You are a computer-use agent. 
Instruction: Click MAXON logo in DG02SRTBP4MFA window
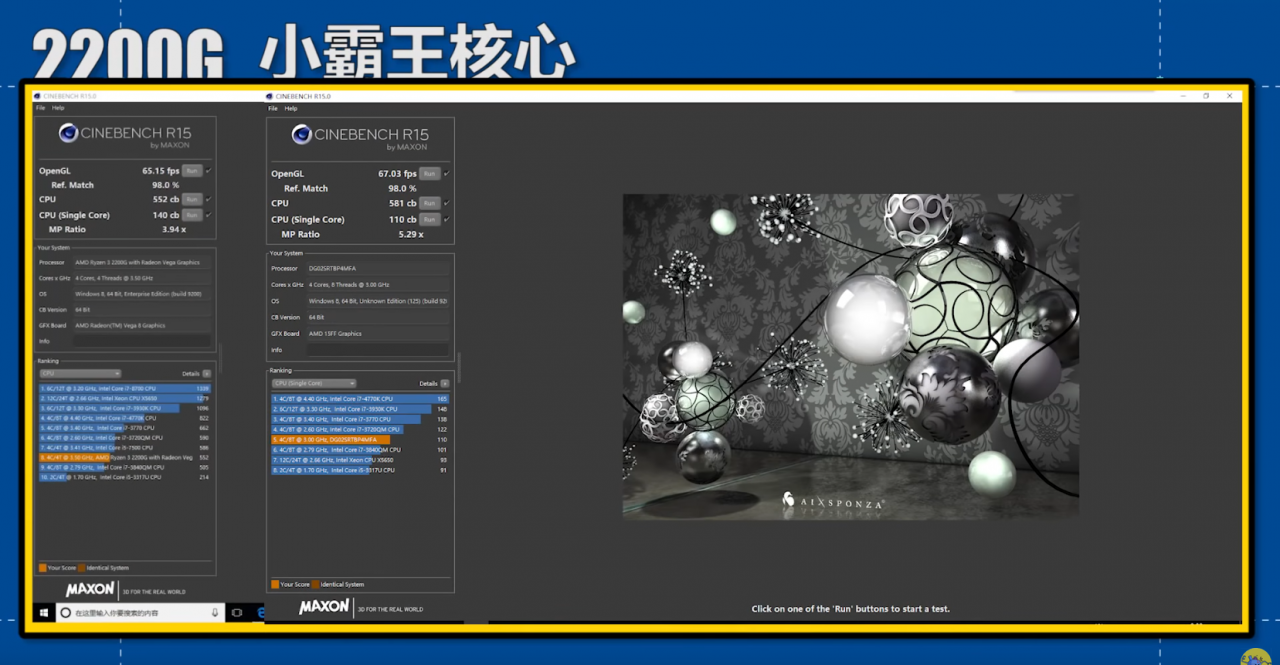tap(324, 607)
